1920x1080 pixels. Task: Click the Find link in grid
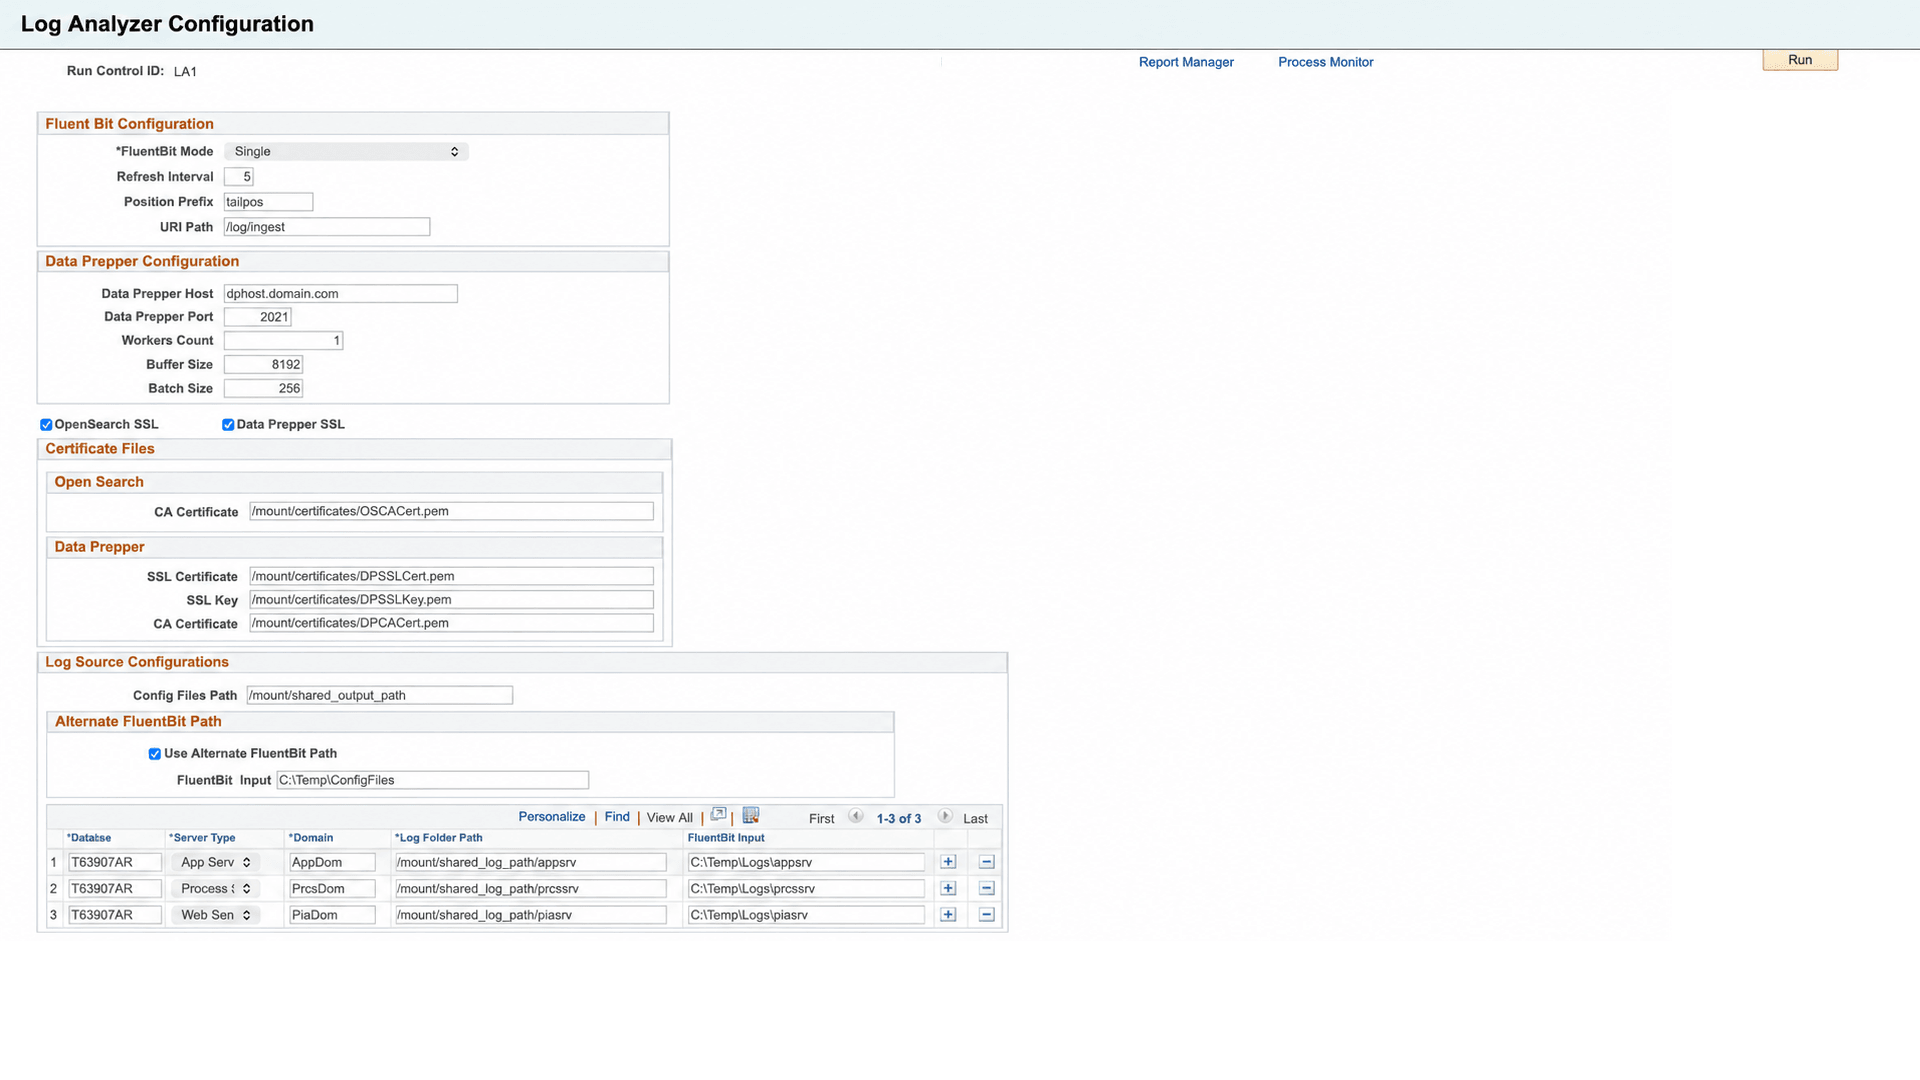[x=617, y=817]
